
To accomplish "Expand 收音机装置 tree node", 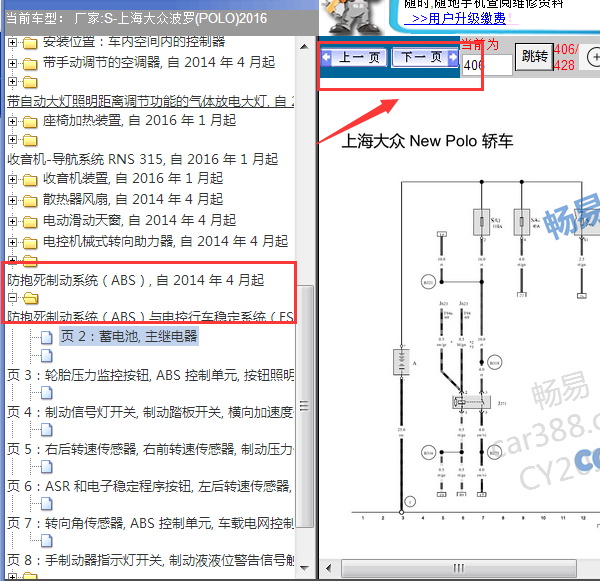I will coord(12,179).
